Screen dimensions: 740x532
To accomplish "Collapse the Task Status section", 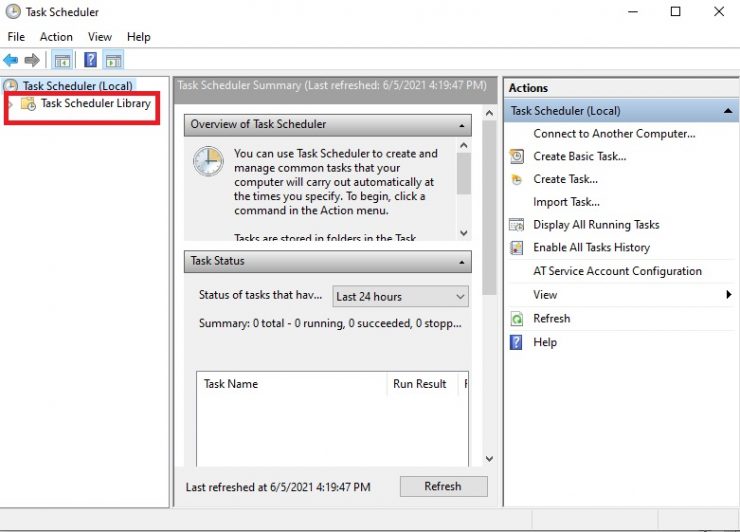I will coord(462,262).
